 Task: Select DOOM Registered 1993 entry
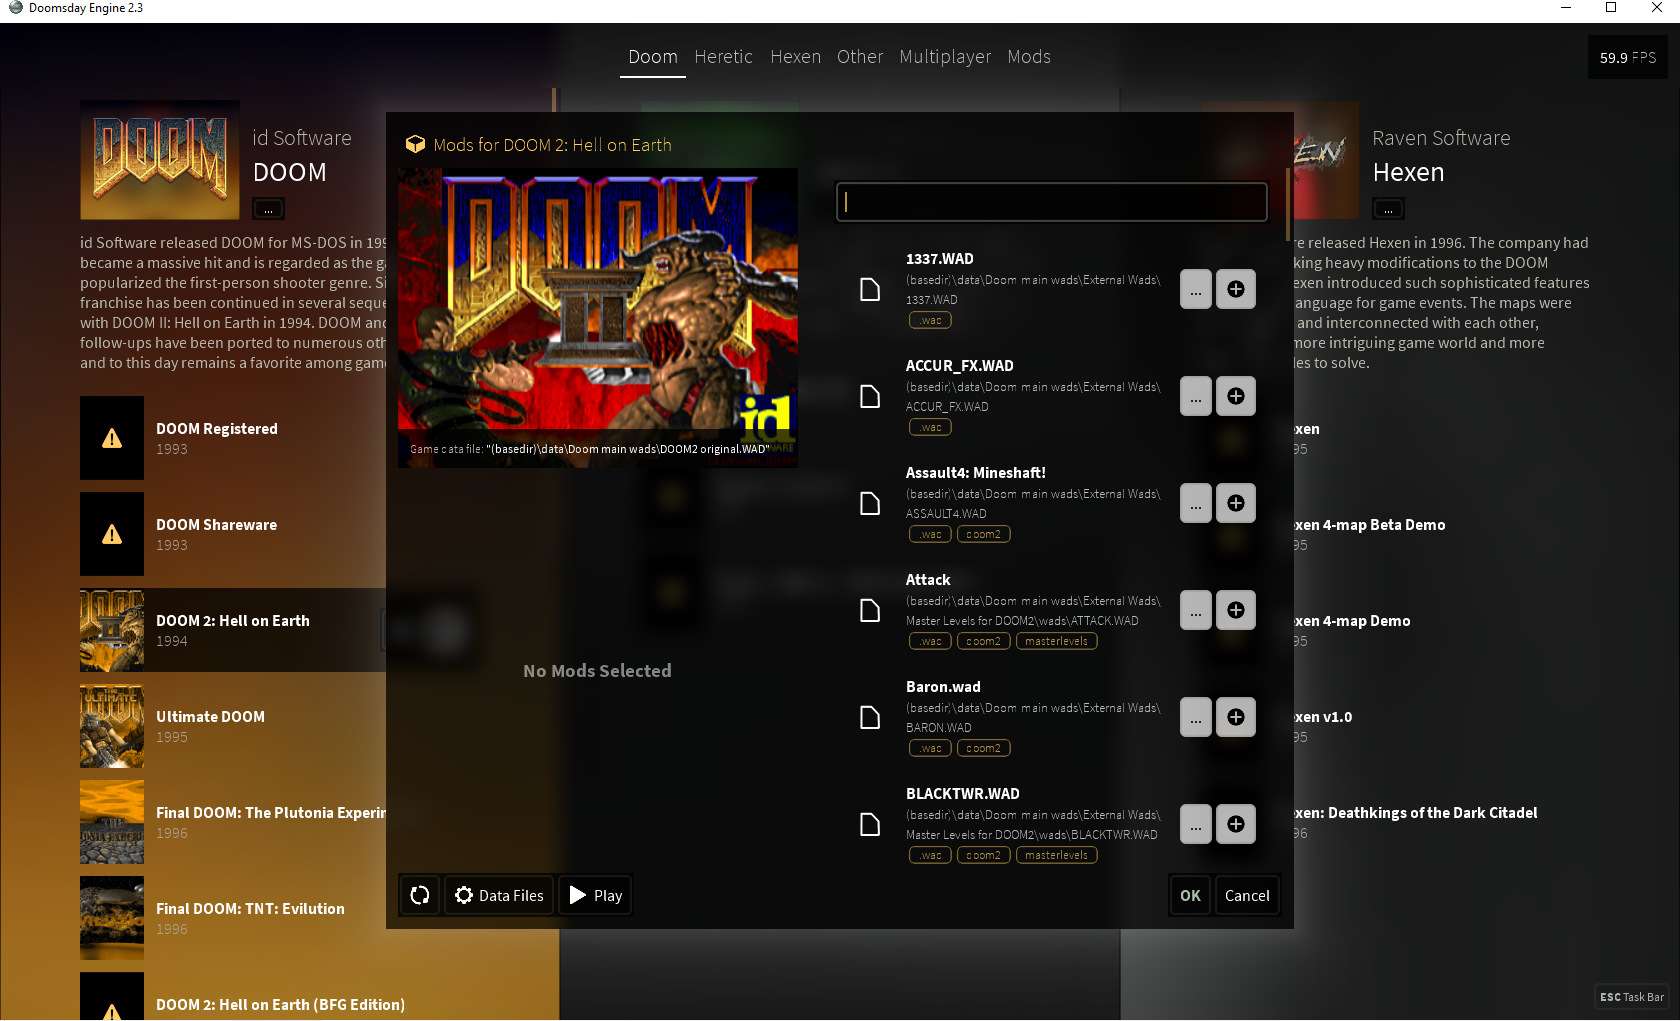[233, 438]
